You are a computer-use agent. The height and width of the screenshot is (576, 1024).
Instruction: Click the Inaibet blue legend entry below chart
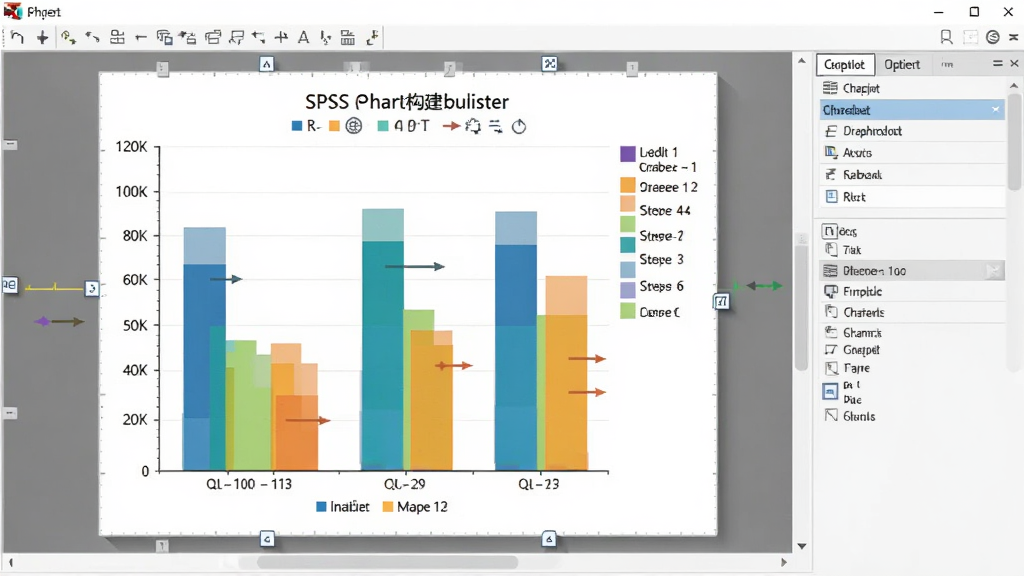pos(342,507)
